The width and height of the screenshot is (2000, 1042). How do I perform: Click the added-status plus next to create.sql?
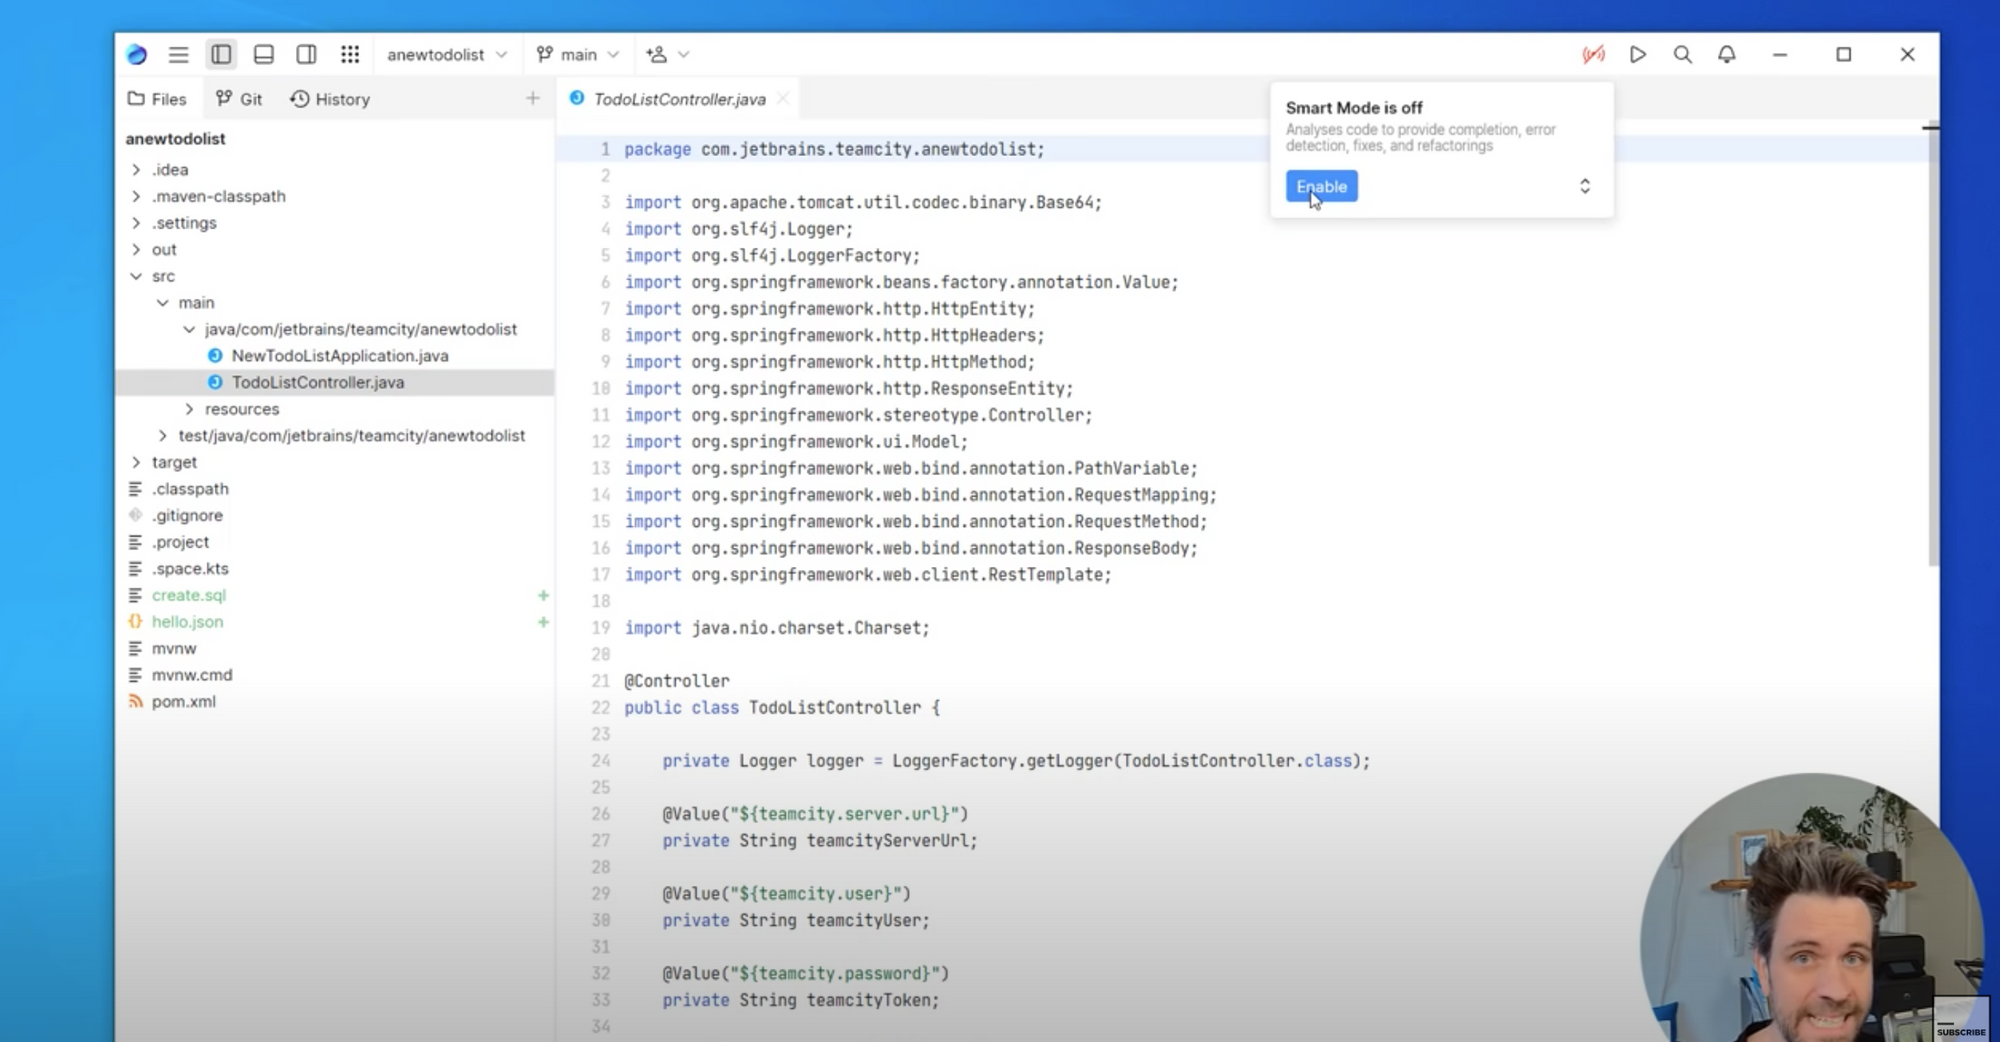pos(543,595)
